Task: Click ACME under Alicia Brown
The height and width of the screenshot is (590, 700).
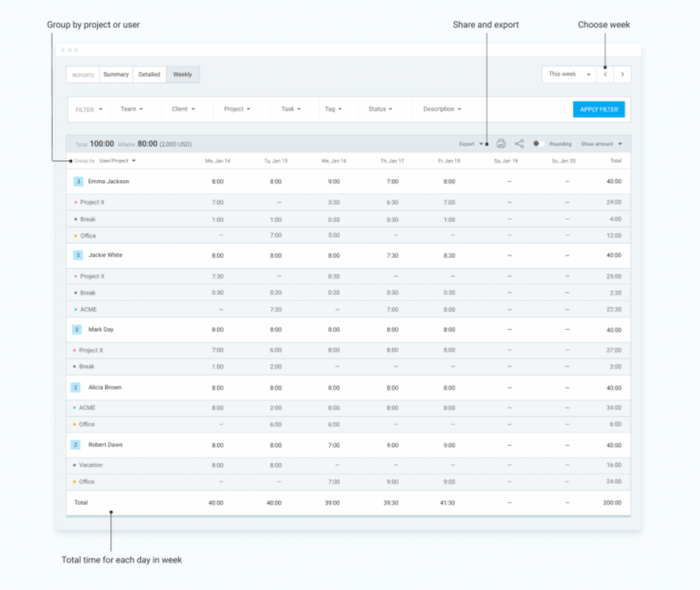Action: click(87, 407)
